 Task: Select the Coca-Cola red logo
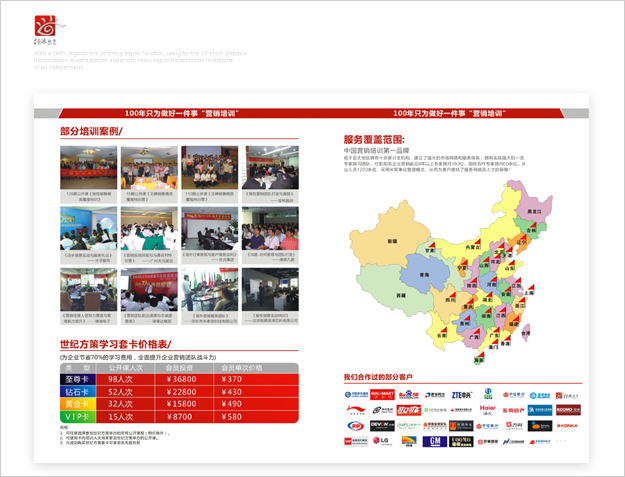[x=409, y=409]
